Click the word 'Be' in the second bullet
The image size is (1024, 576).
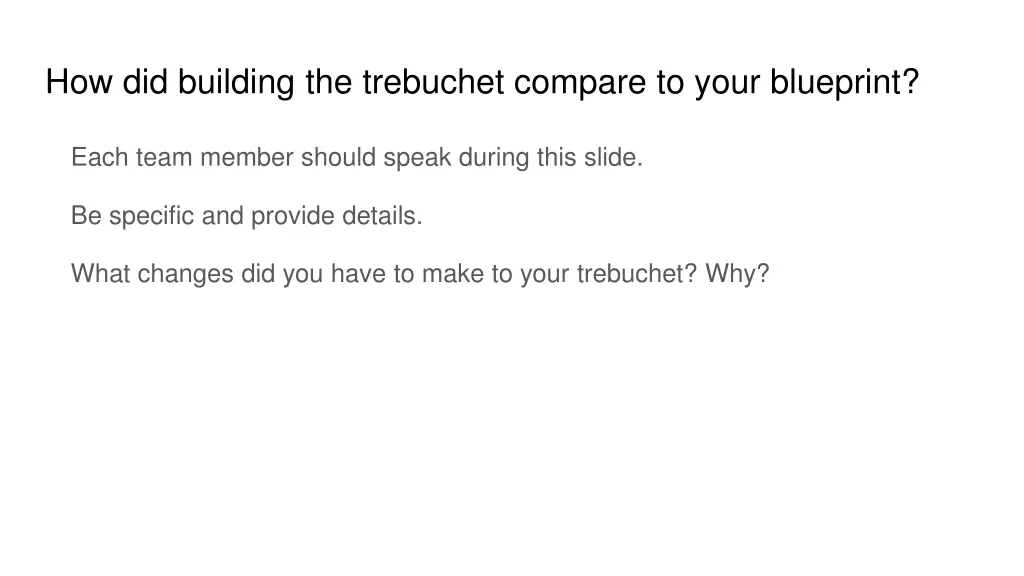(x=85, y=216)
